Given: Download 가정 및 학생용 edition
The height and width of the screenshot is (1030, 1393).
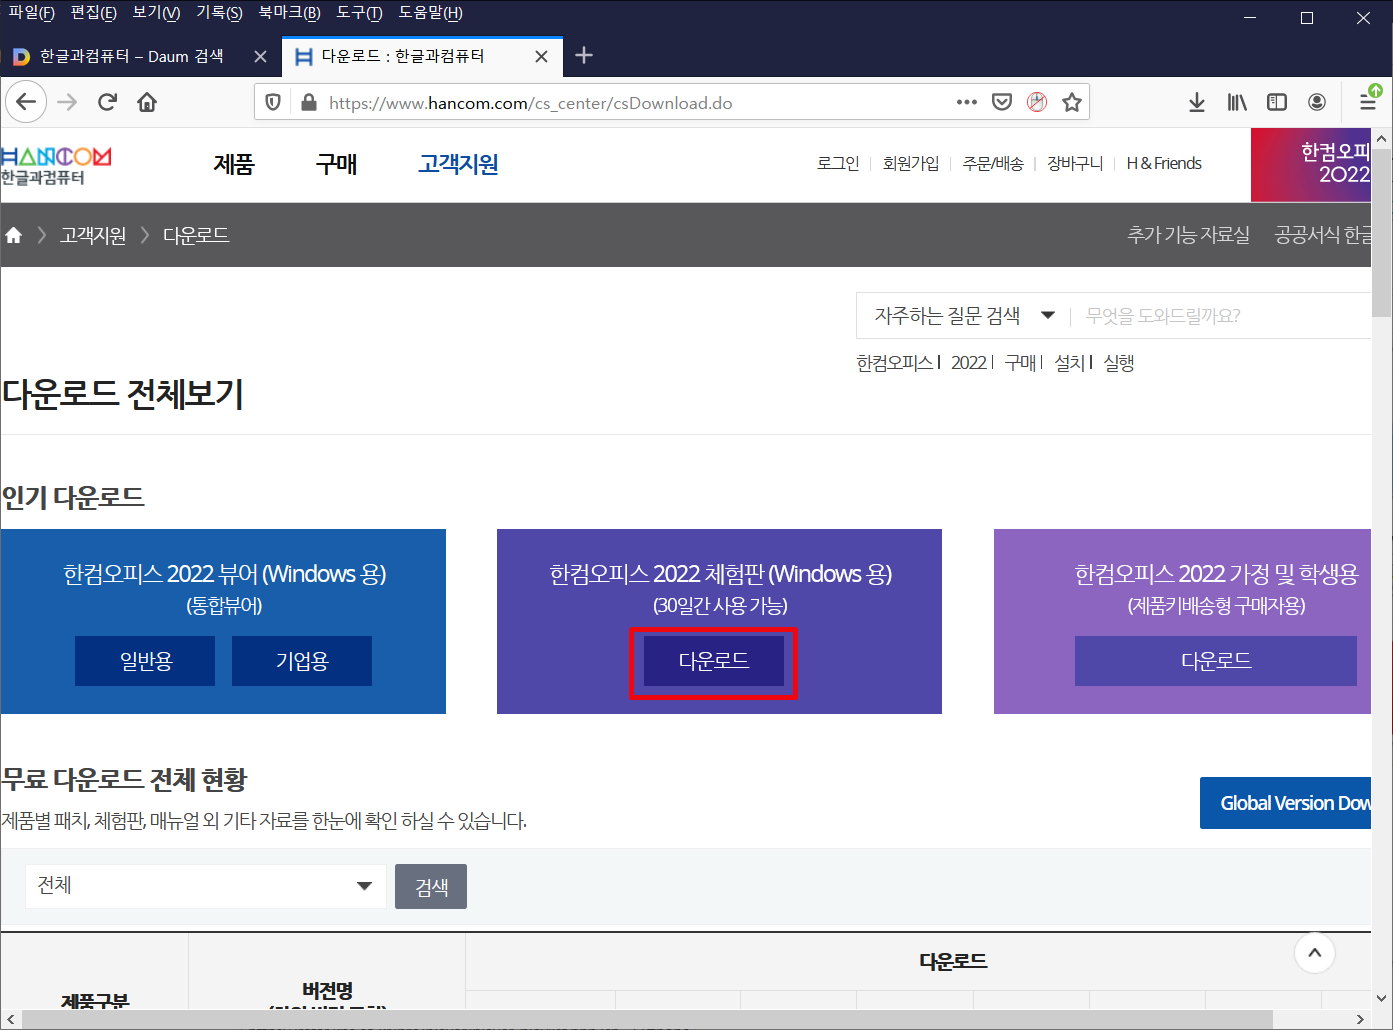Looking at the screenshot, I should [1216, 661].
